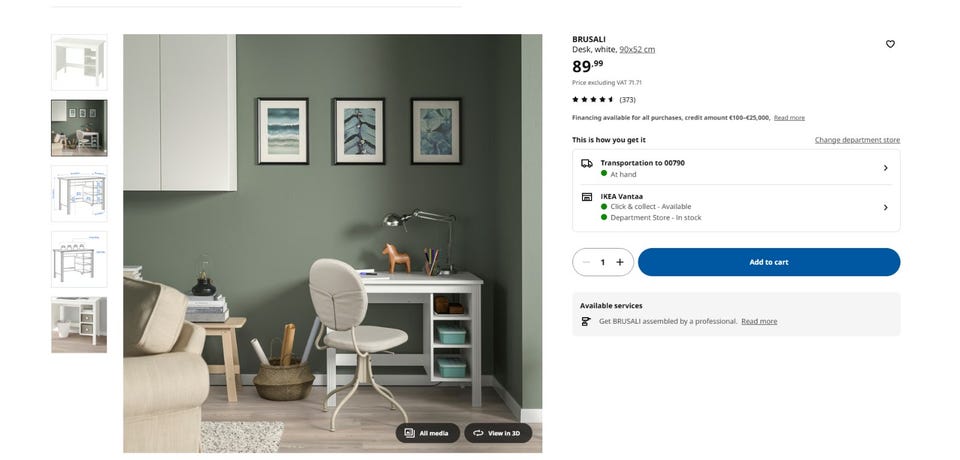The image size is (960, 460).
Task: Click the IKEA Vantaa store icon
Action: pos(587,197)
